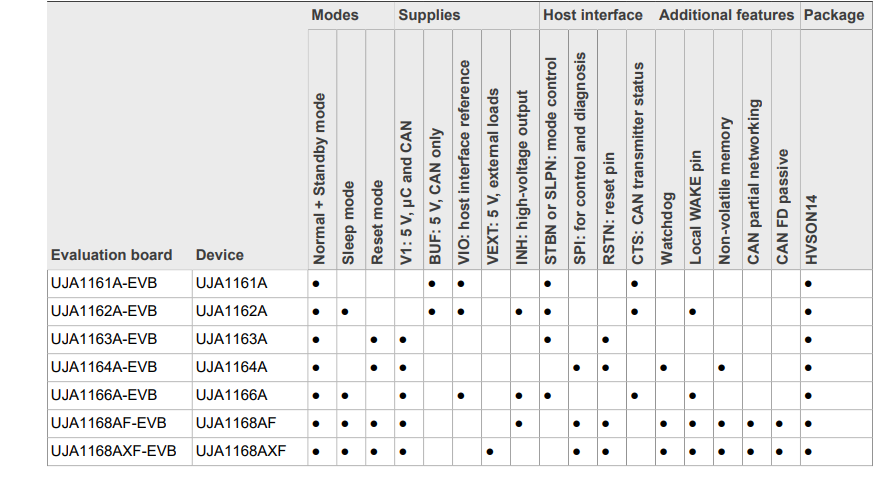
Task: Click the Package group header
Action: pos(834,15)
